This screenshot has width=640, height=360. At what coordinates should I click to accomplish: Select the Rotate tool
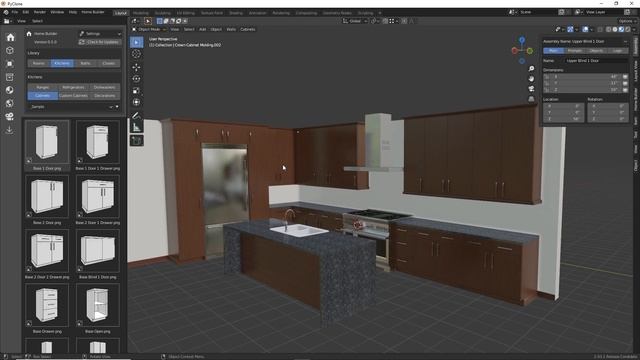coord(136,78)
